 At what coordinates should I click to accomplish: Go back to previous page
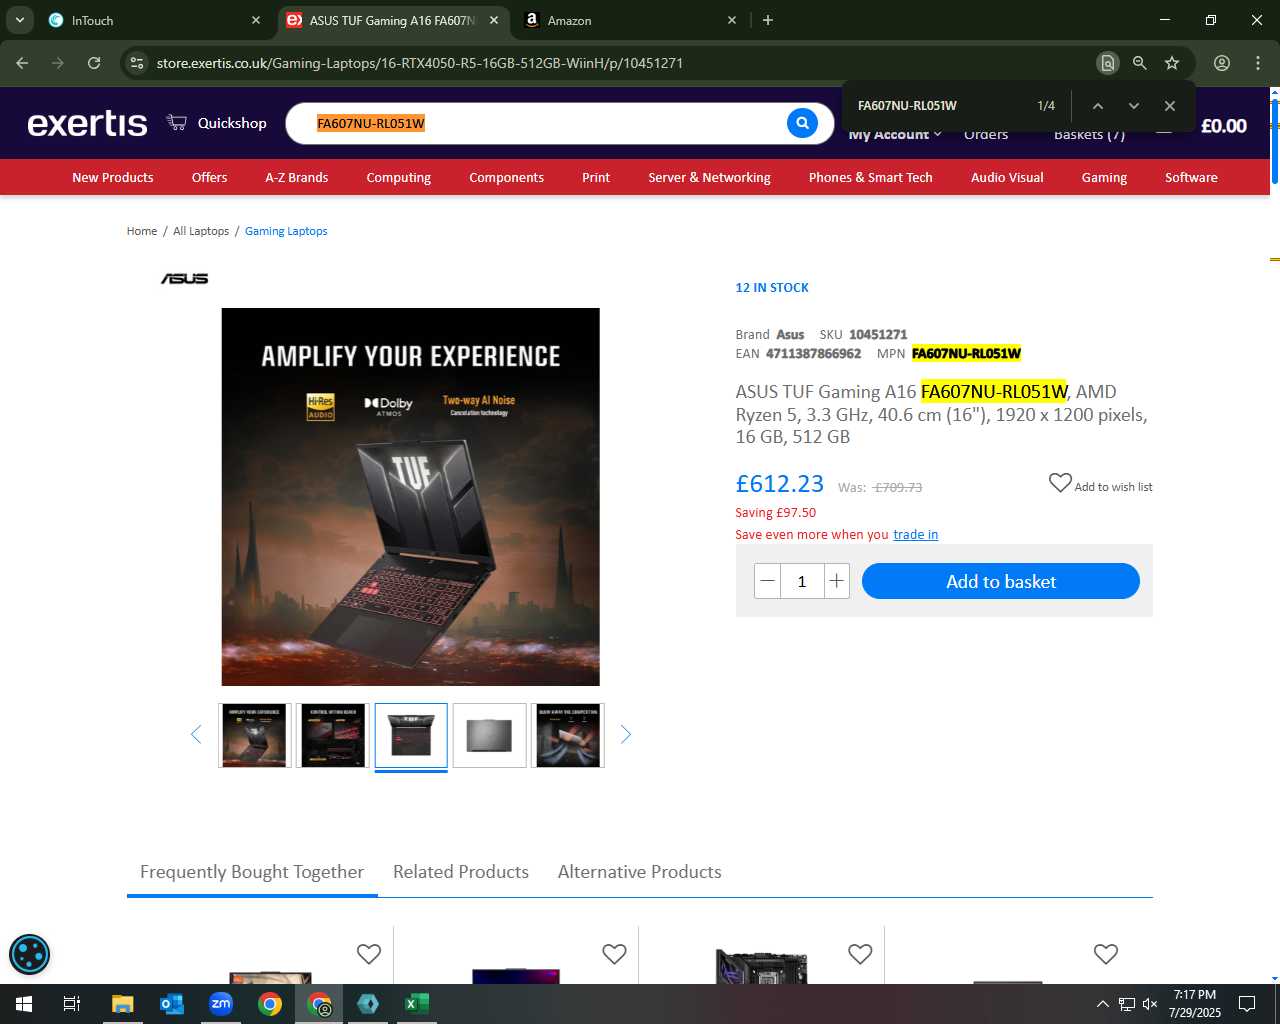[x=22, y=63]
